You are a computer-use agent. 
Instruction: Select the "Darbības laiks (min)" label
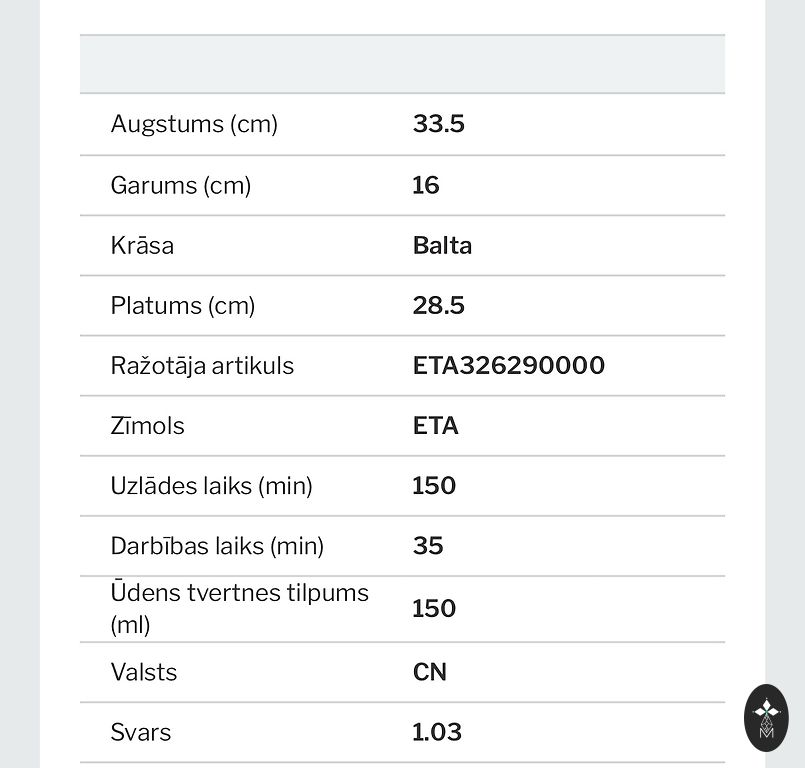point(217,546)
